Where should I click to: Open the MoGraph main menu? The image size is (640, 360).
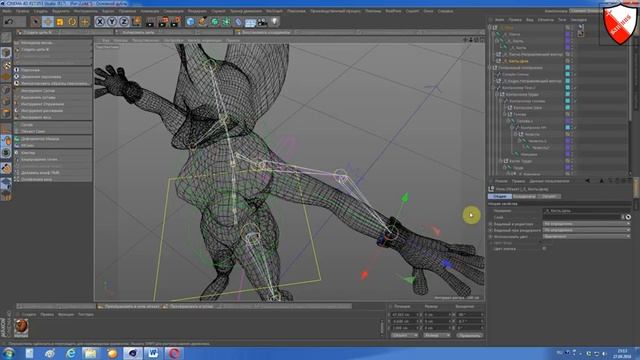pos(274,11)
